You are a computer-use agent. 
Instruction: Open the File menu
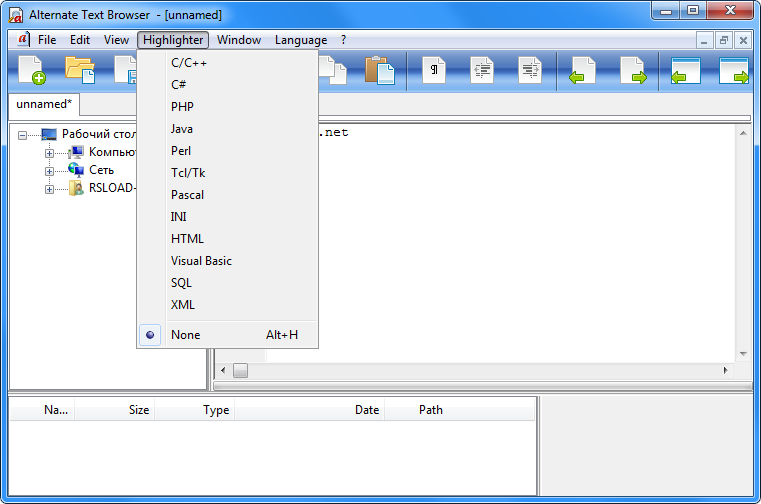pos(47,40)
